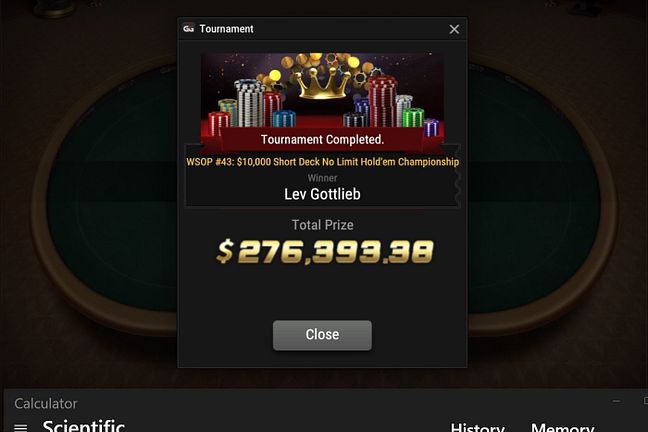This screenshot has height=432, width=648.
Task: Click the GG logo in Tournament dialog
Action: (188, 29)
